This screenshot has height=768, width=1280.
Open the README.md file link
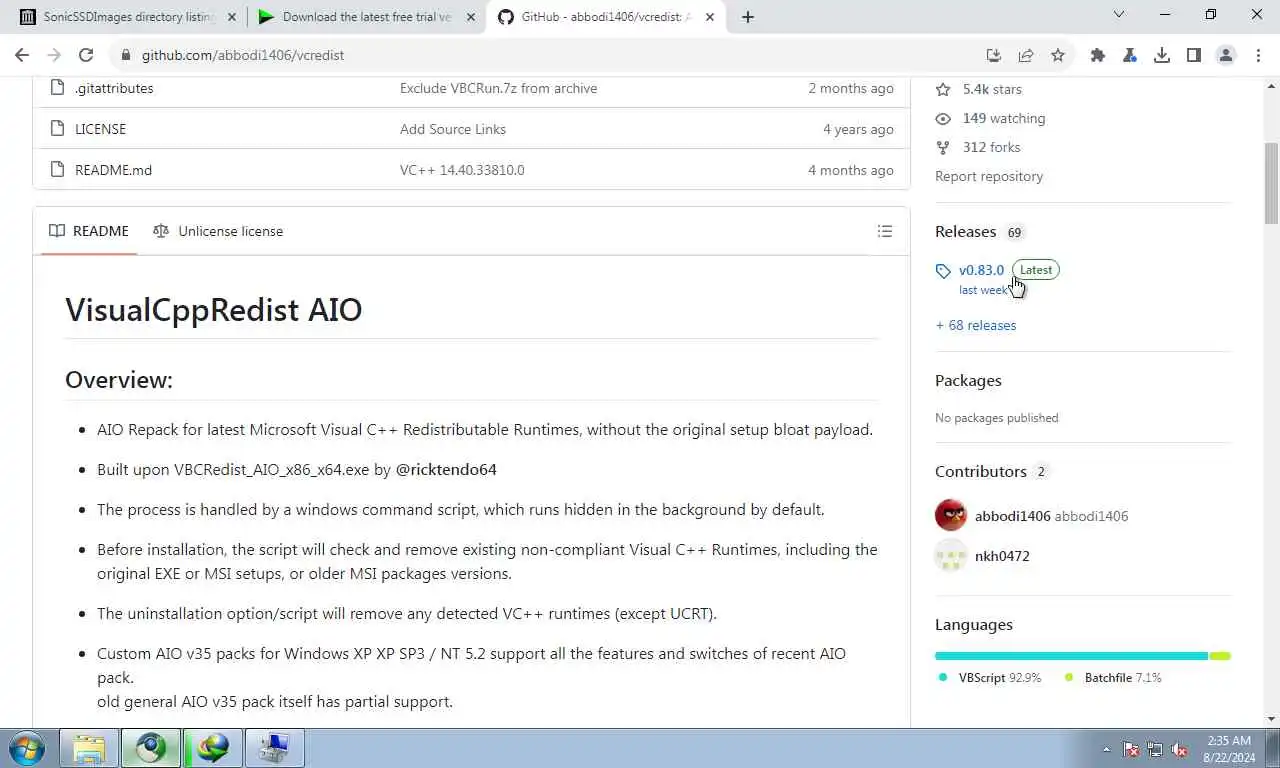pos(113,170)
